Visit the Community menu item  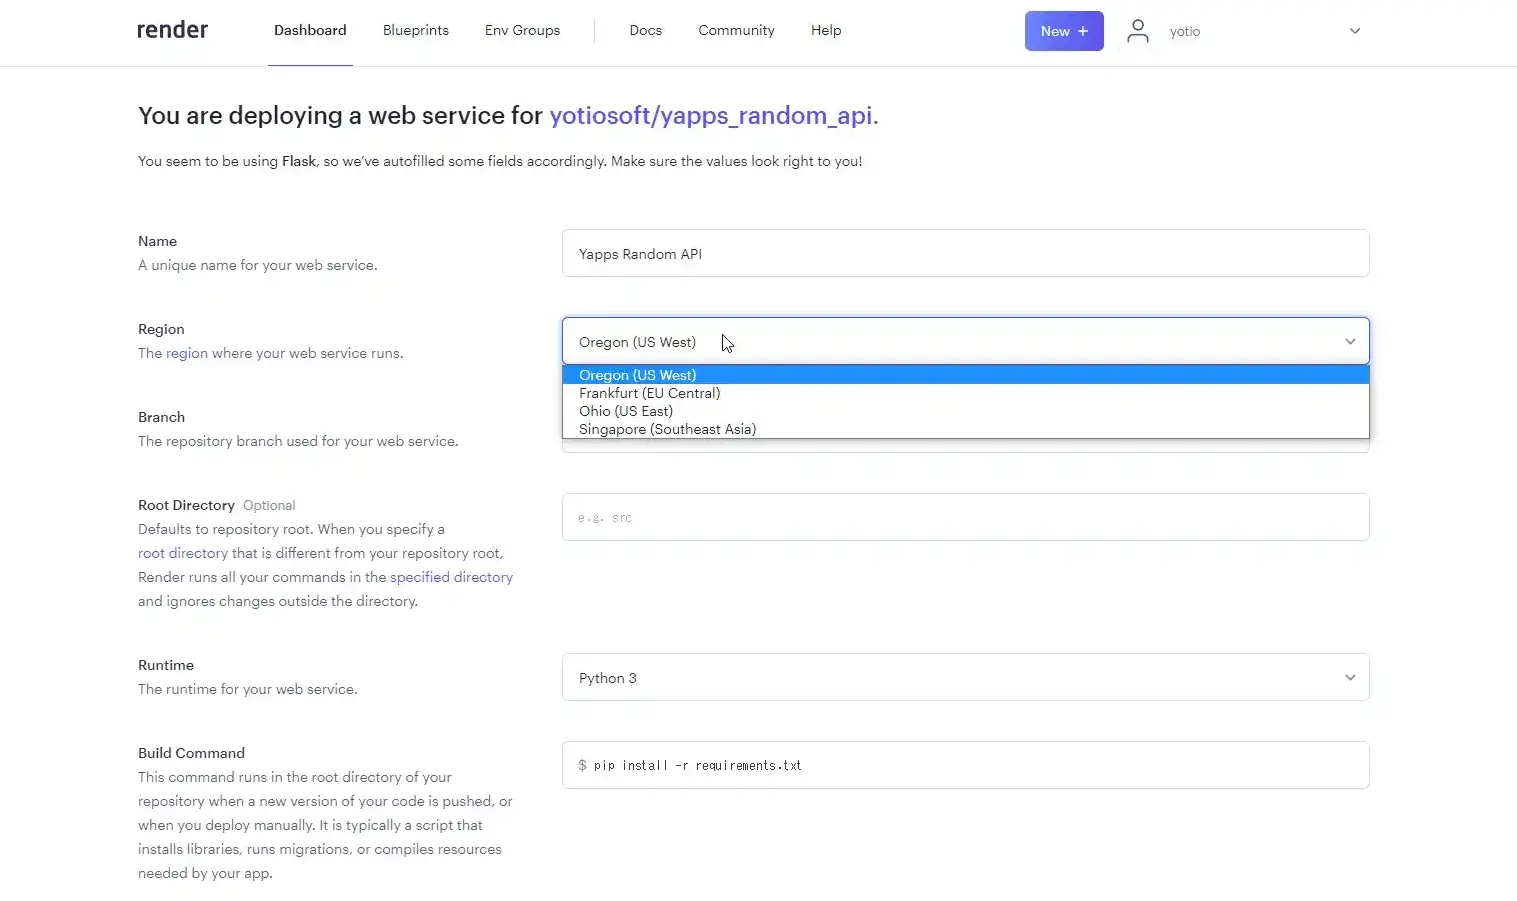tap(736, 30)
